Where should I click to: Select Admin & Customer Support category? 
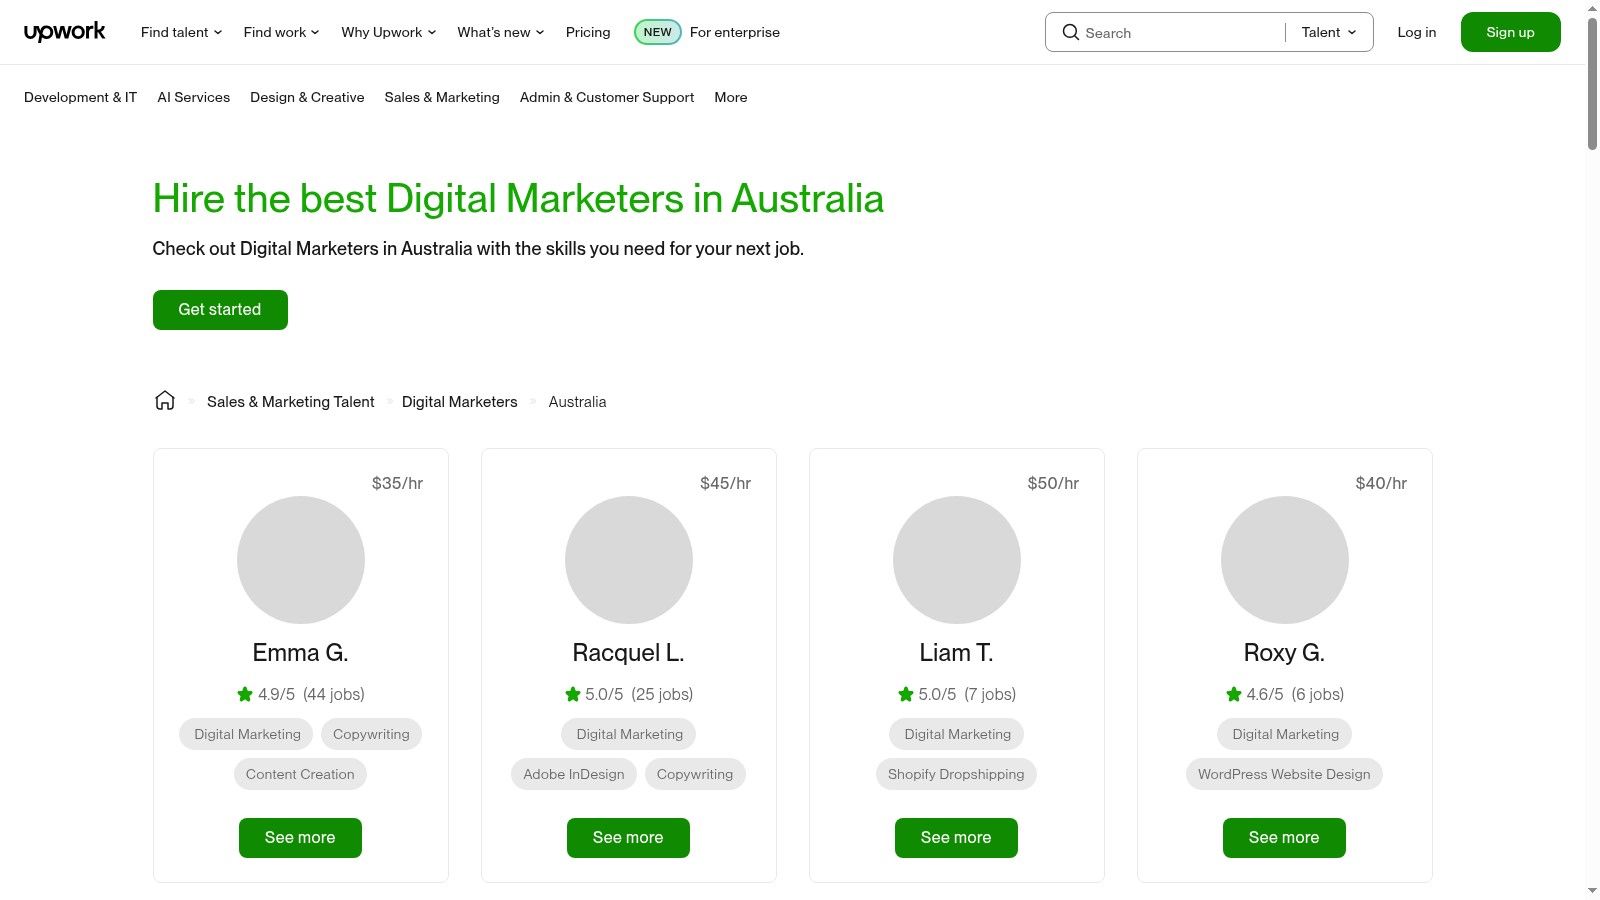(x=607, y=97)
